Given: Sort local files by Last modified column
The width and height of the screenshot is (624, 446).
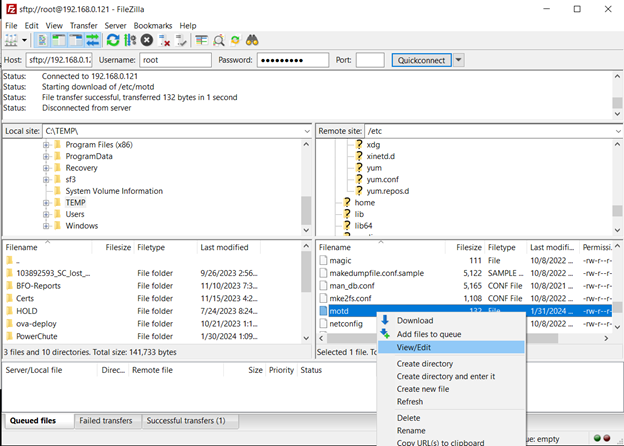Looking at the screenshot, I should coord(229,247).
